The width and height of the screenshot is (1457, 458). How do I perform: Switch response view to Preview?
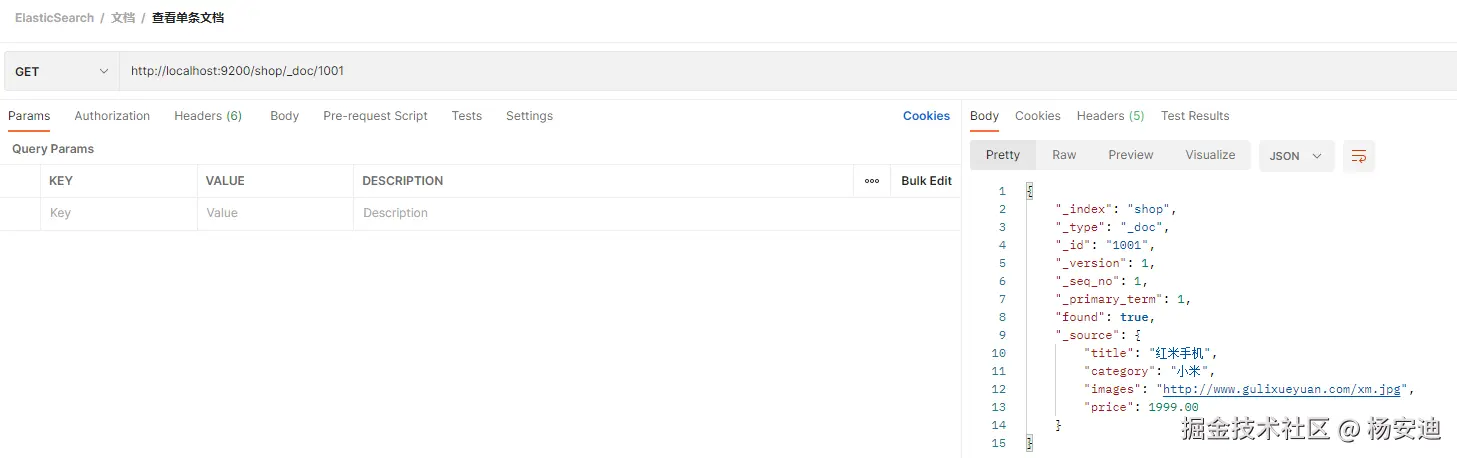pyautogui.click(x=1130, y=155)
